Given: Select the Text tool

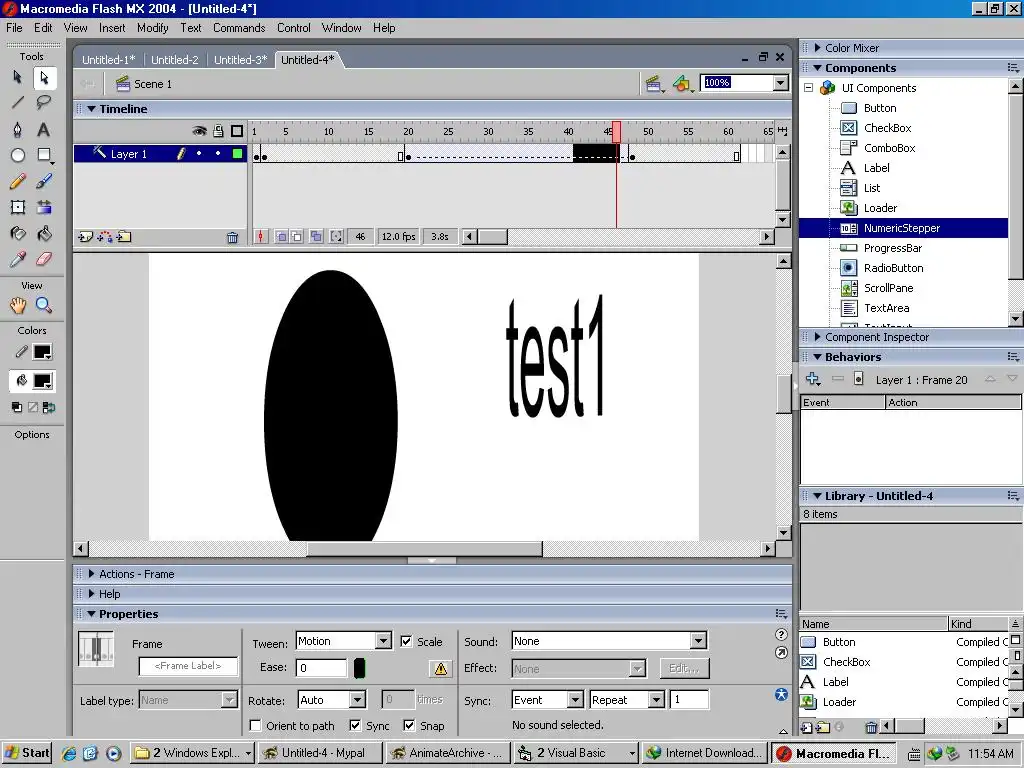Looking at the screenshot, I should [x=44, y=129].
